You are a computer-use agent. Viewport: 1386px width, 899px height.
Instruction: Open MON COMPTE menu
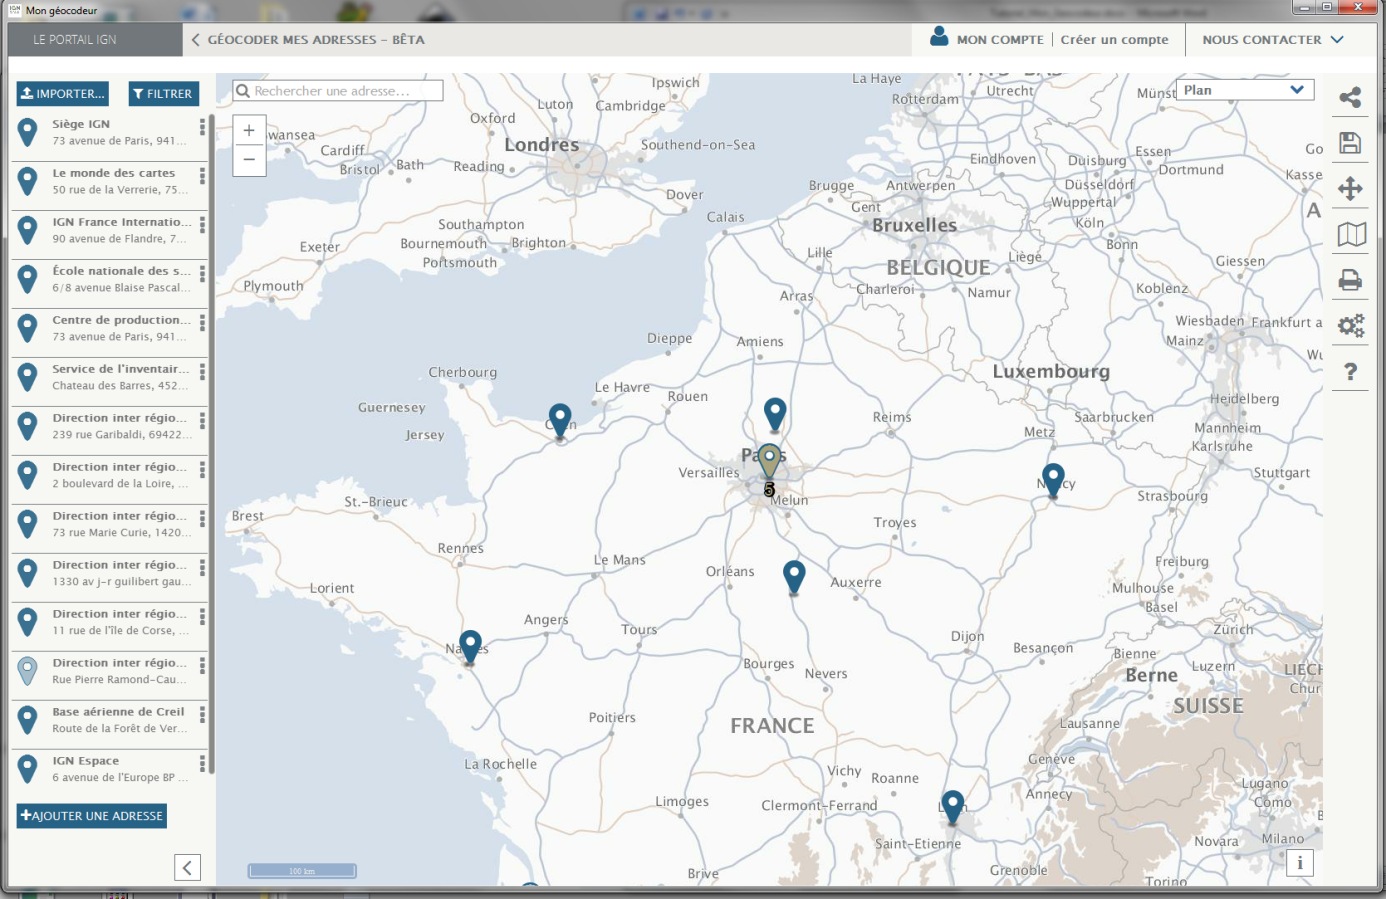(x=1000, y=40)
